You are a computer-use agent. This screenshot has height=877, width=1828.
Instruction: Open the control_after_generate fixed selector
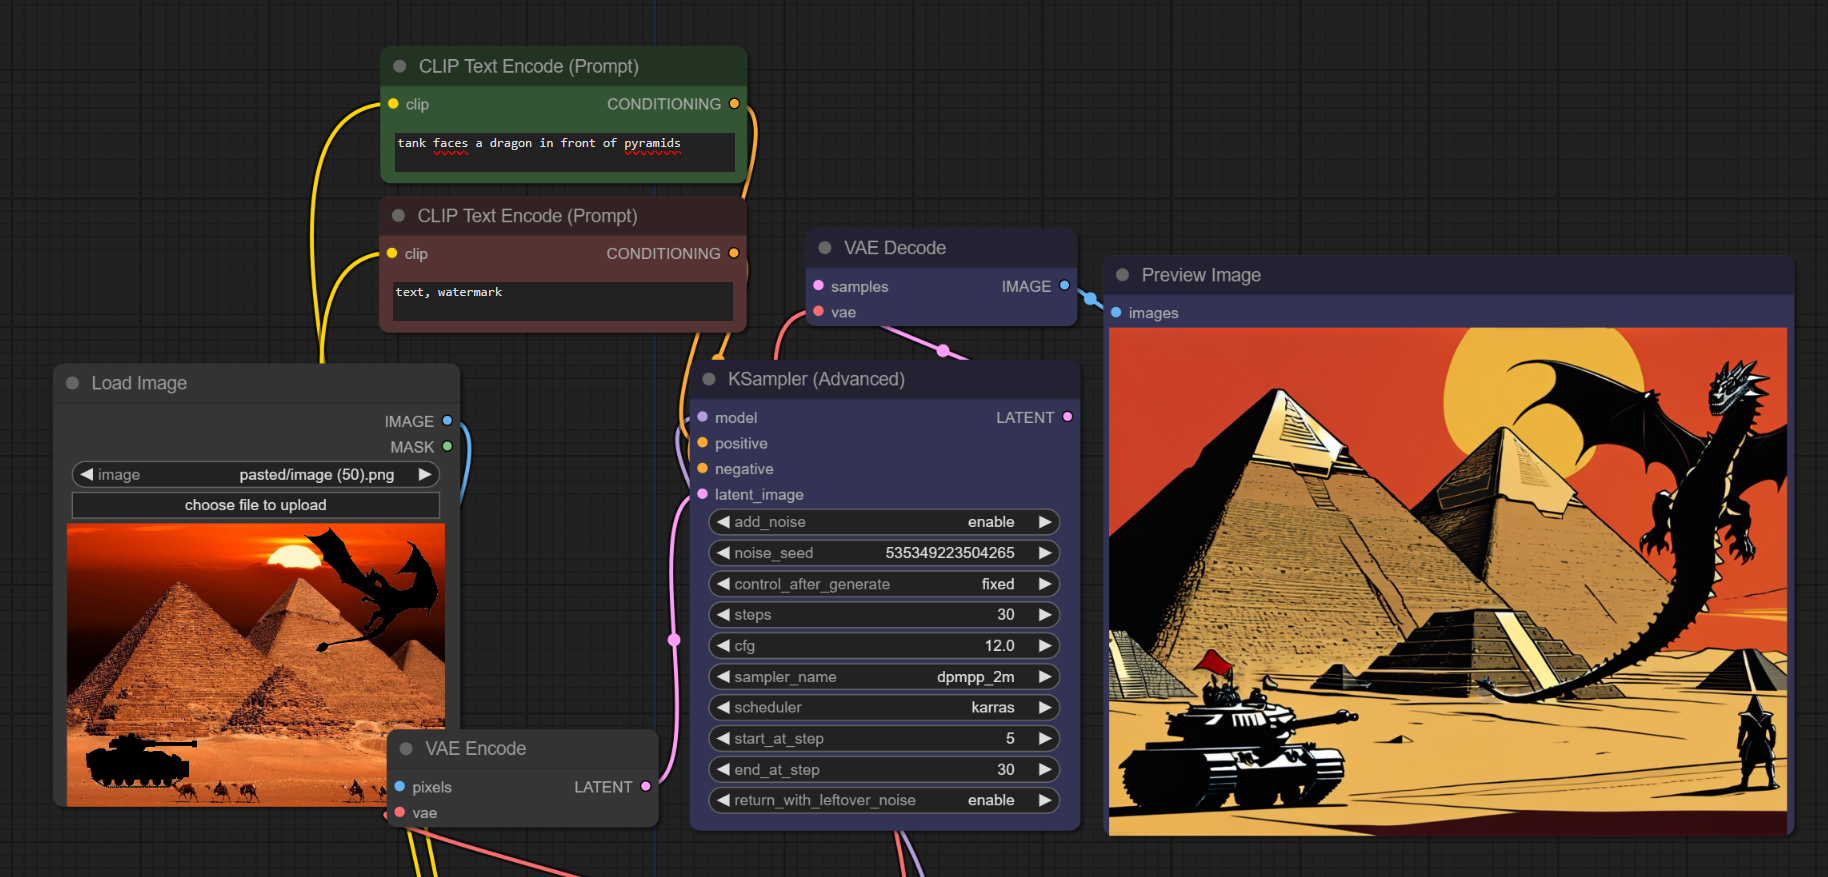click(884, 584)
